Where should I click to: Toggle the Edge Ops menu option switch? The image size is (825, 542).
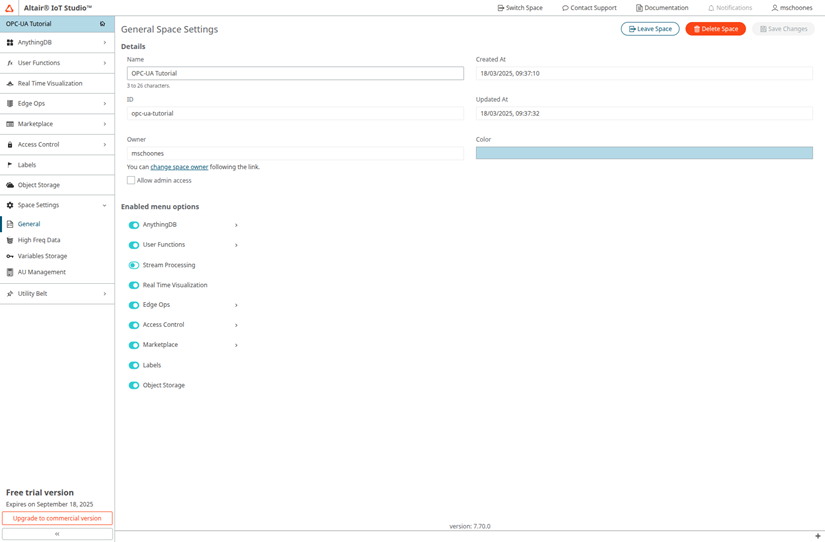(134, 305)
